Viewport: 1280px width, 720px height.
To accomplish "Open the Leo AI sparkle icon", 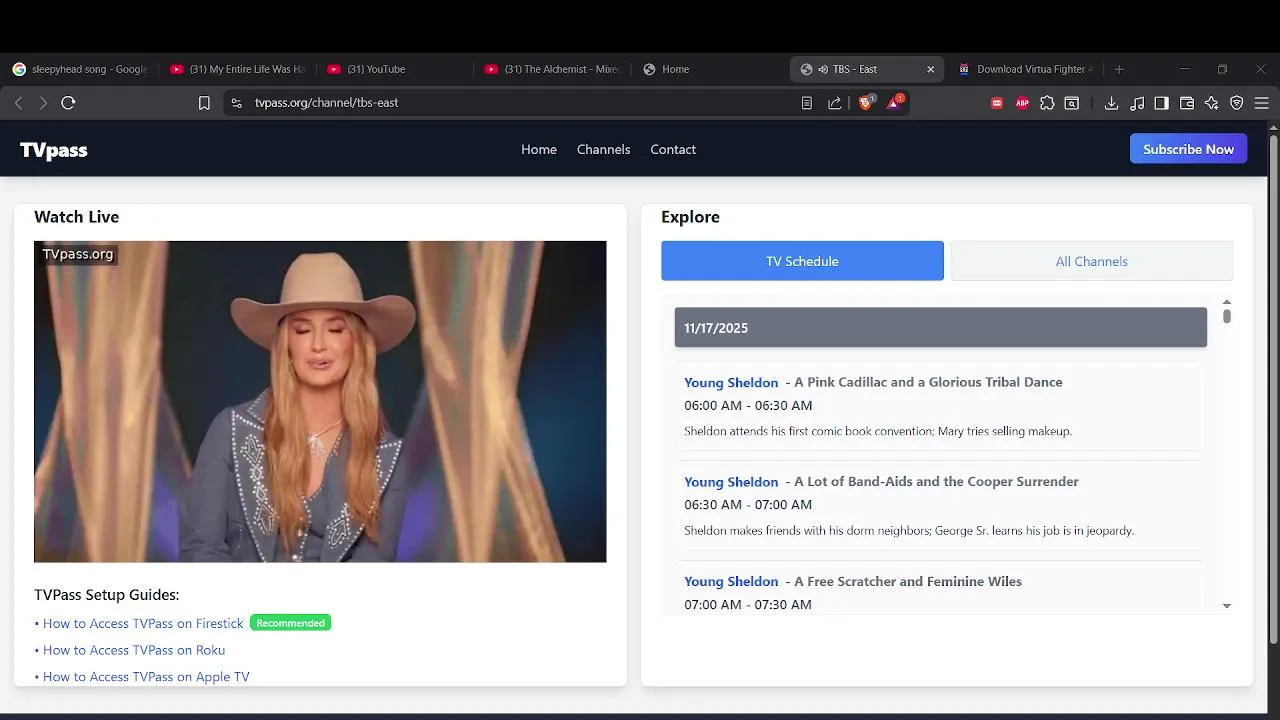I will (x=1212, y=103).
